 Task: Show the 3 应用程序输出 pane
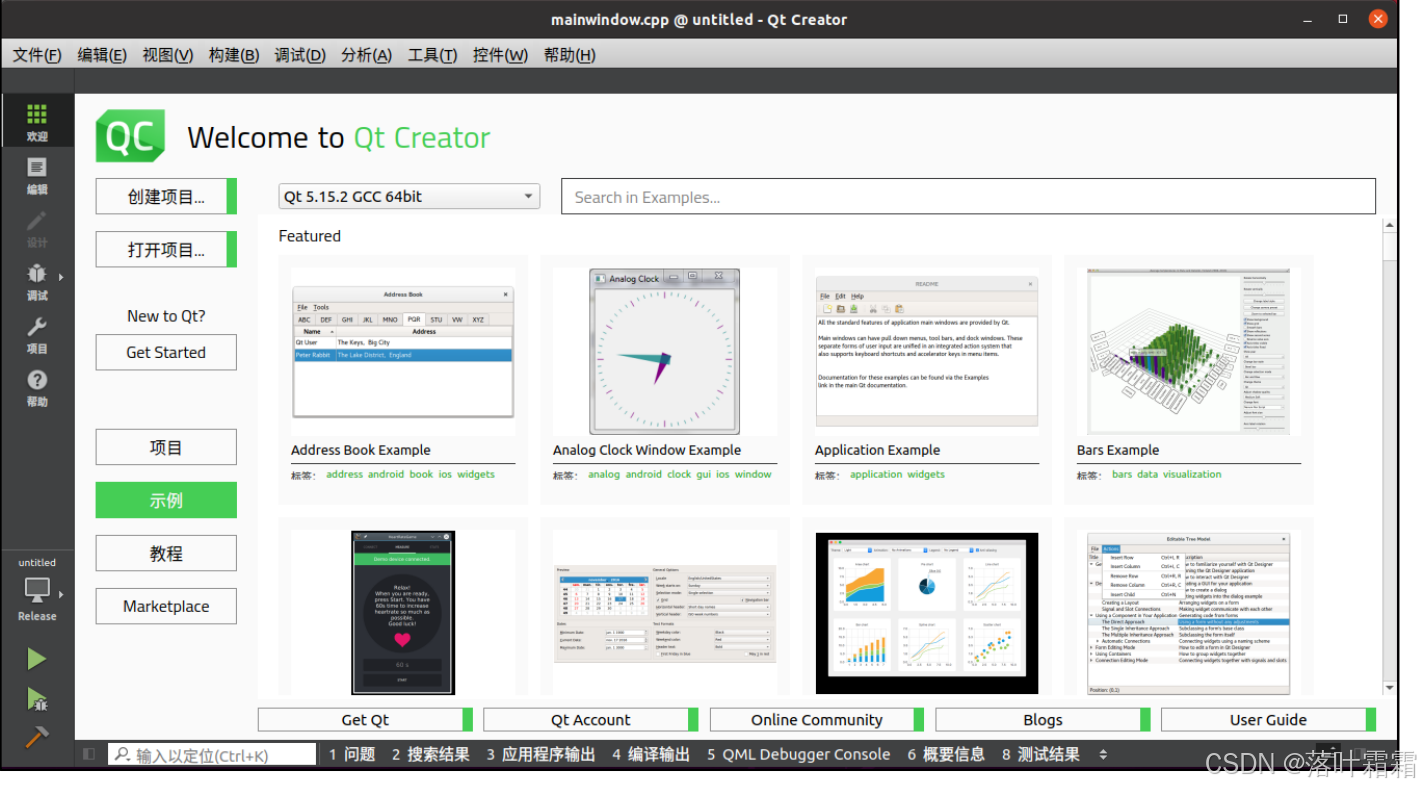pyautogui.click(x=541, y=755)
